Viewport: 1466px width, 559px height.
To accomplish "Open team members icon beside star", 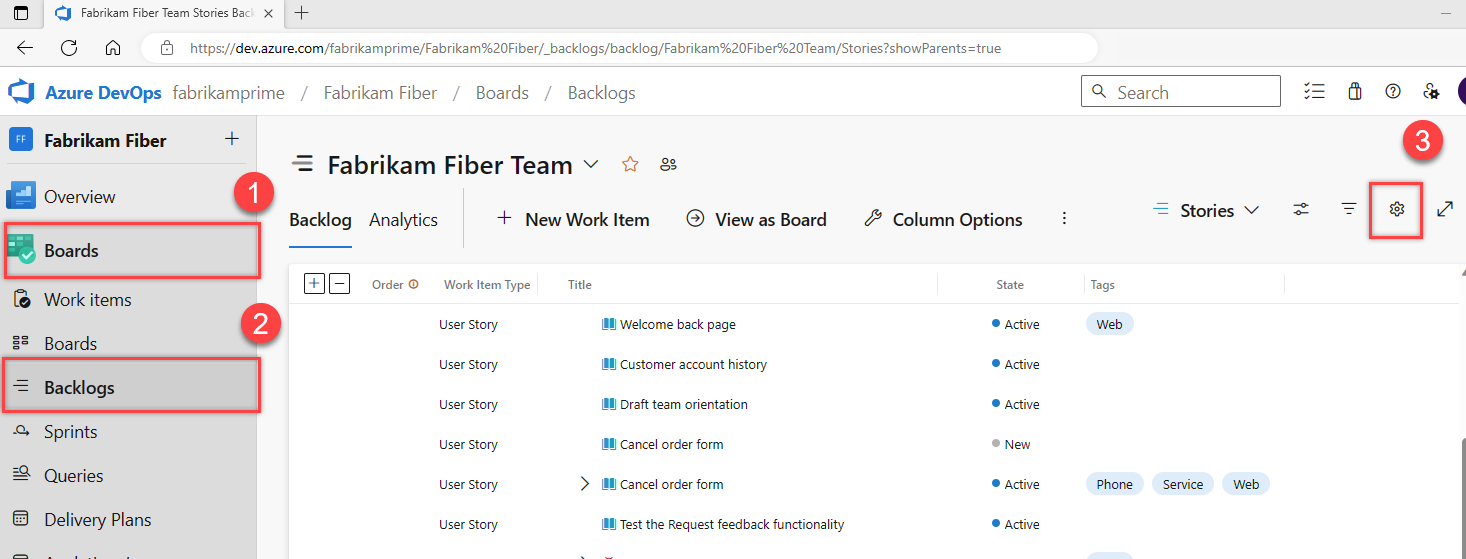I will point(669,165).
